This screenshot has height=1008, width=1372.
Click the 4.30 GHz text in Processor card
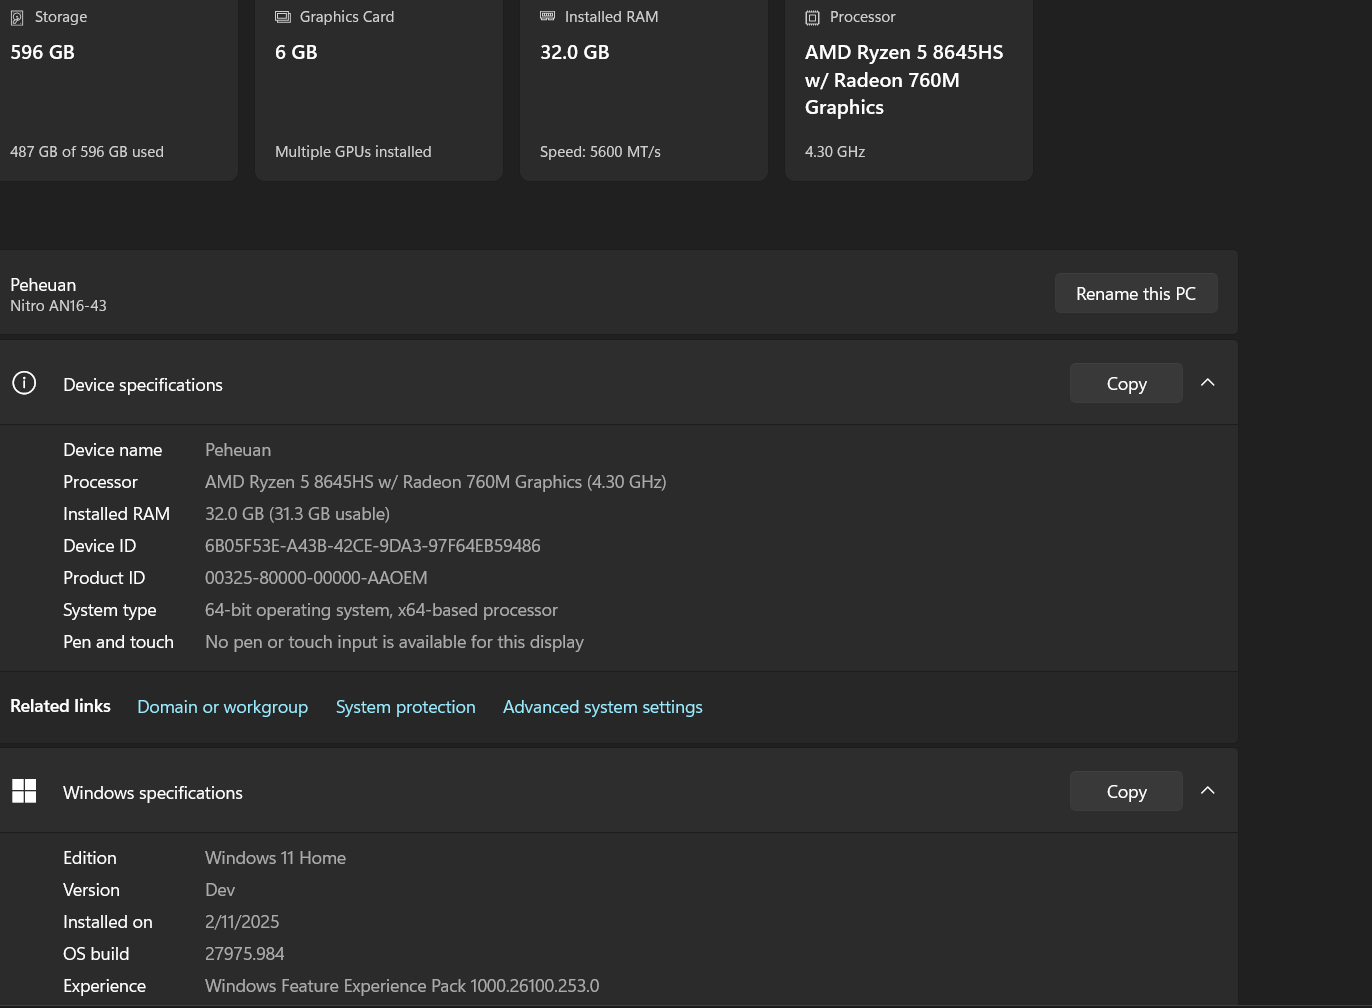(x=835, y=152)
